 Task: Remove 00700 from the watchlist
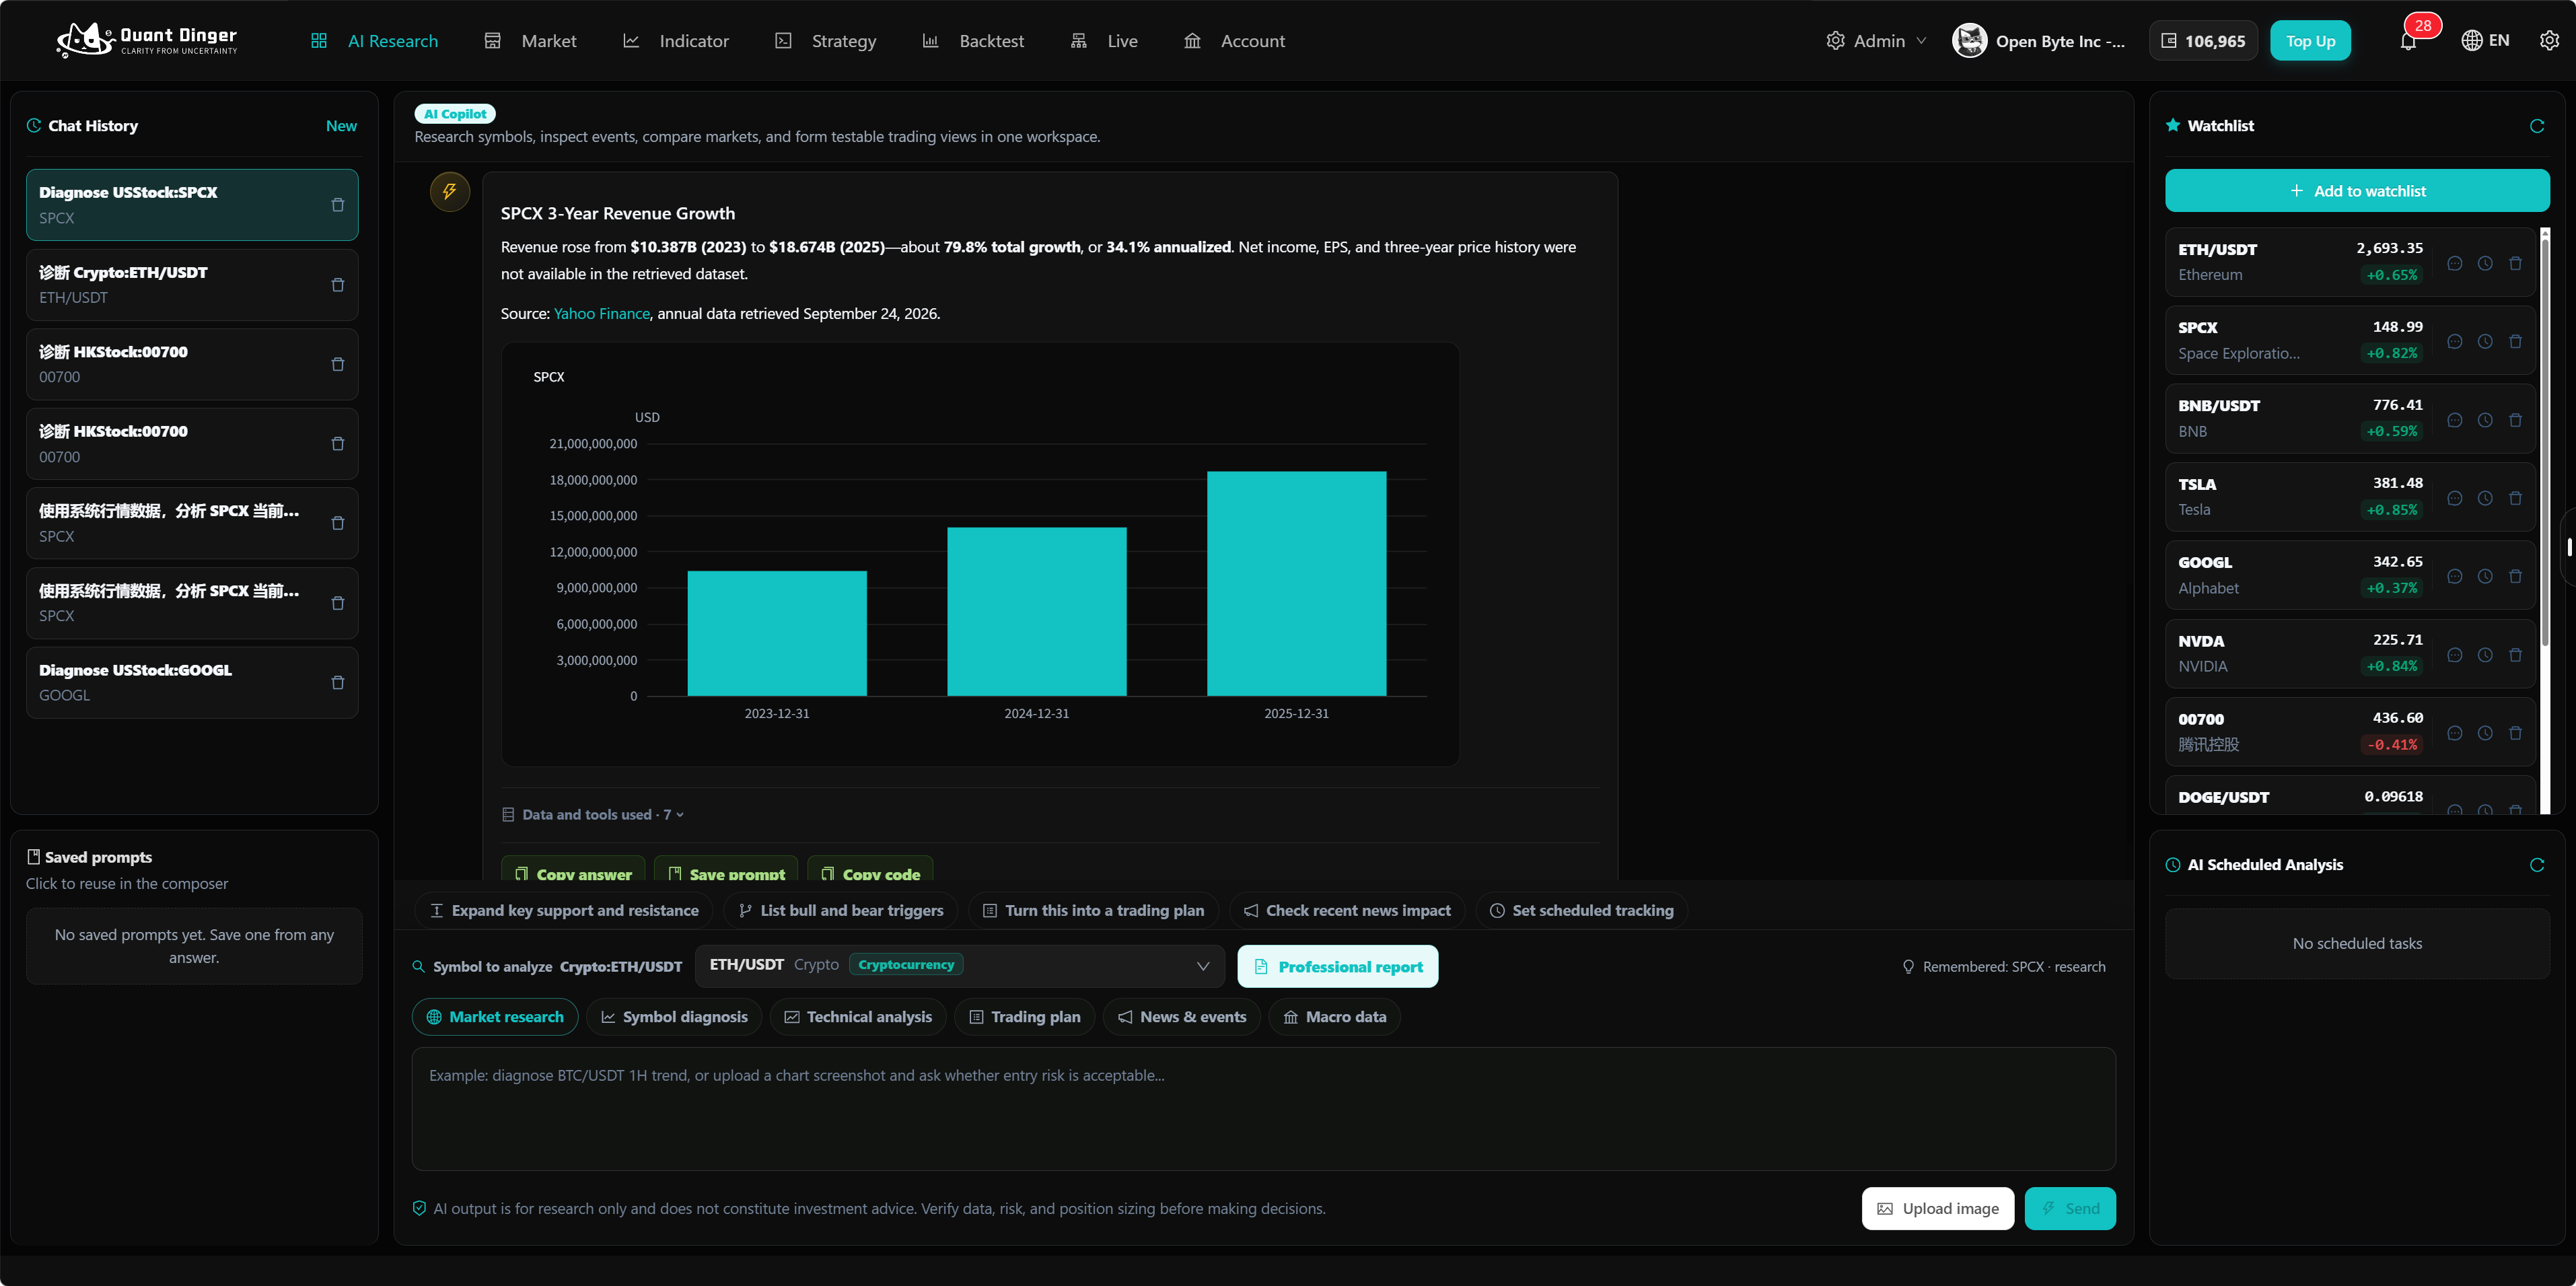tap(2515, 733)
